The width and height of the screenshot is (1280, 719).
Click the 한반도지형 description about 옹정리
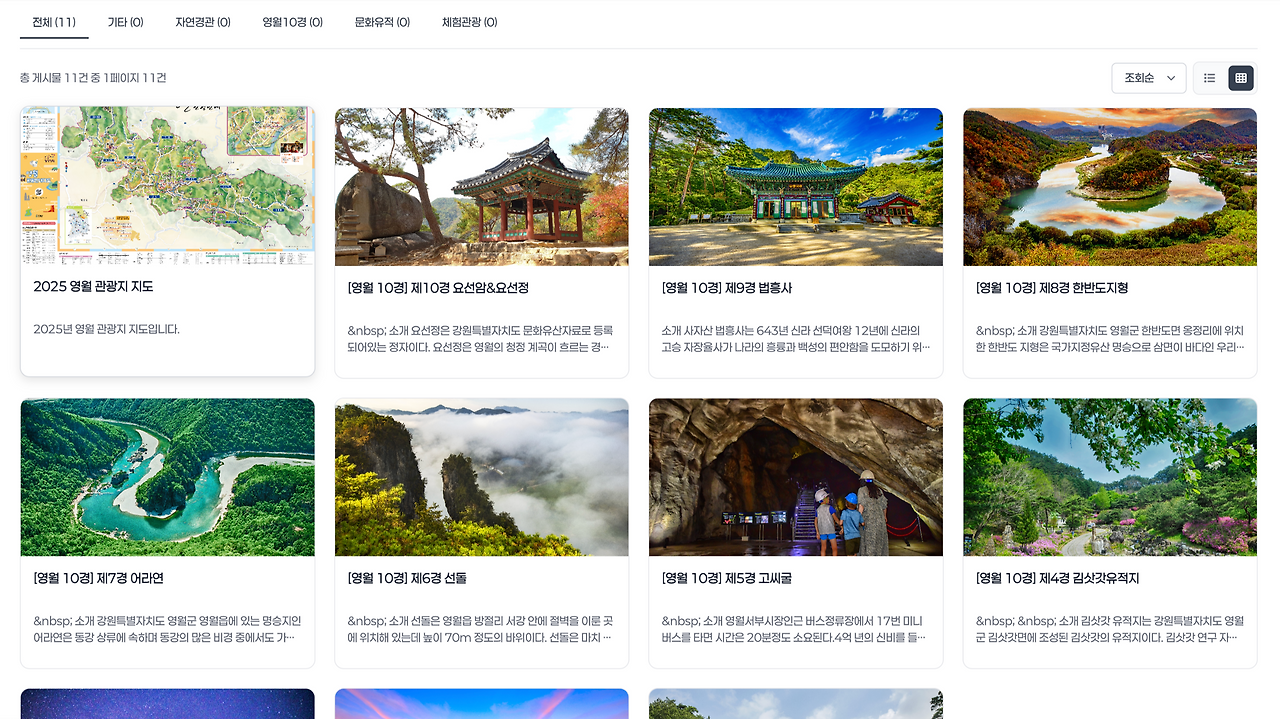click(1110, 339)
